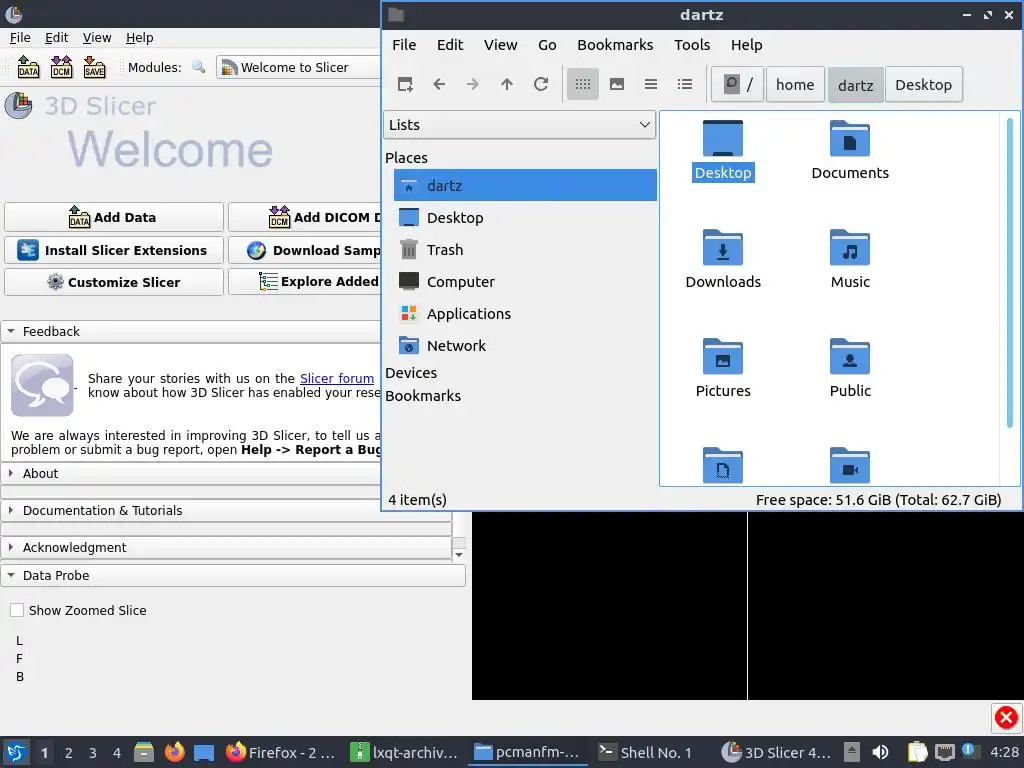Click the volume speaker tray icon

880,752
